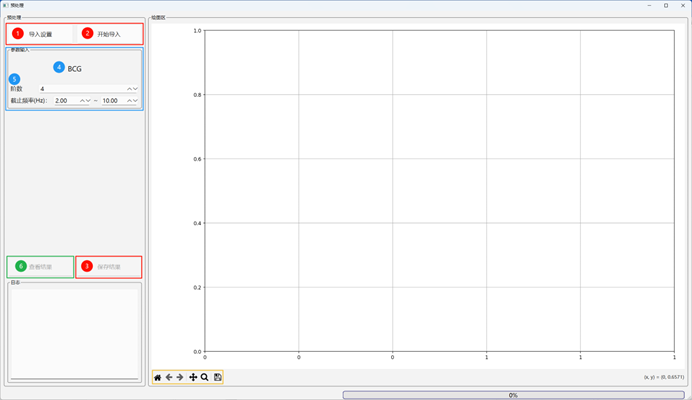Click the 保存结果 save results button
Image resolution: width=692 pixels, height=400 pixels.
pos(109,267)
